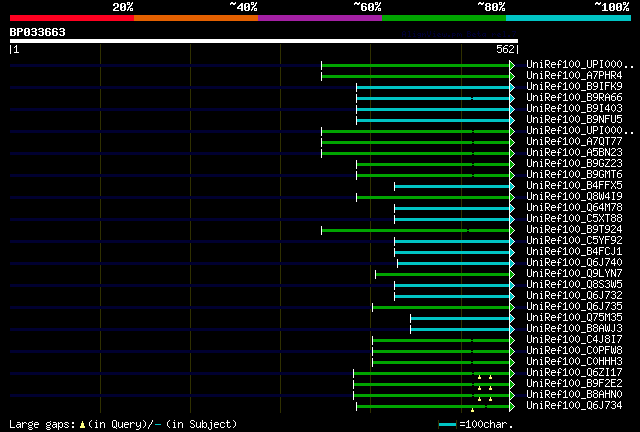Select the UniRef100_Q6J735 label
Image resolution: width=640 pixels, height=432 pixels.
click(x=574, y=307)
